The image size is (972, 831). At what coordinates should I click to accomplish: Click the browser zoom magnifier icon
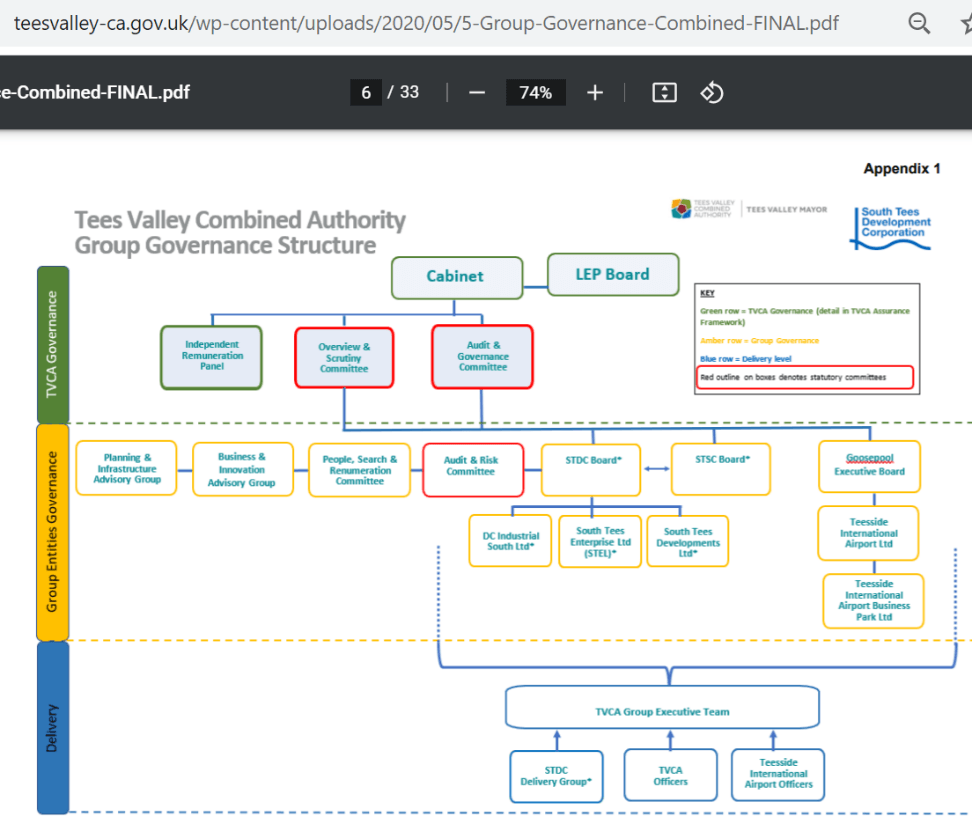[919, 24]
